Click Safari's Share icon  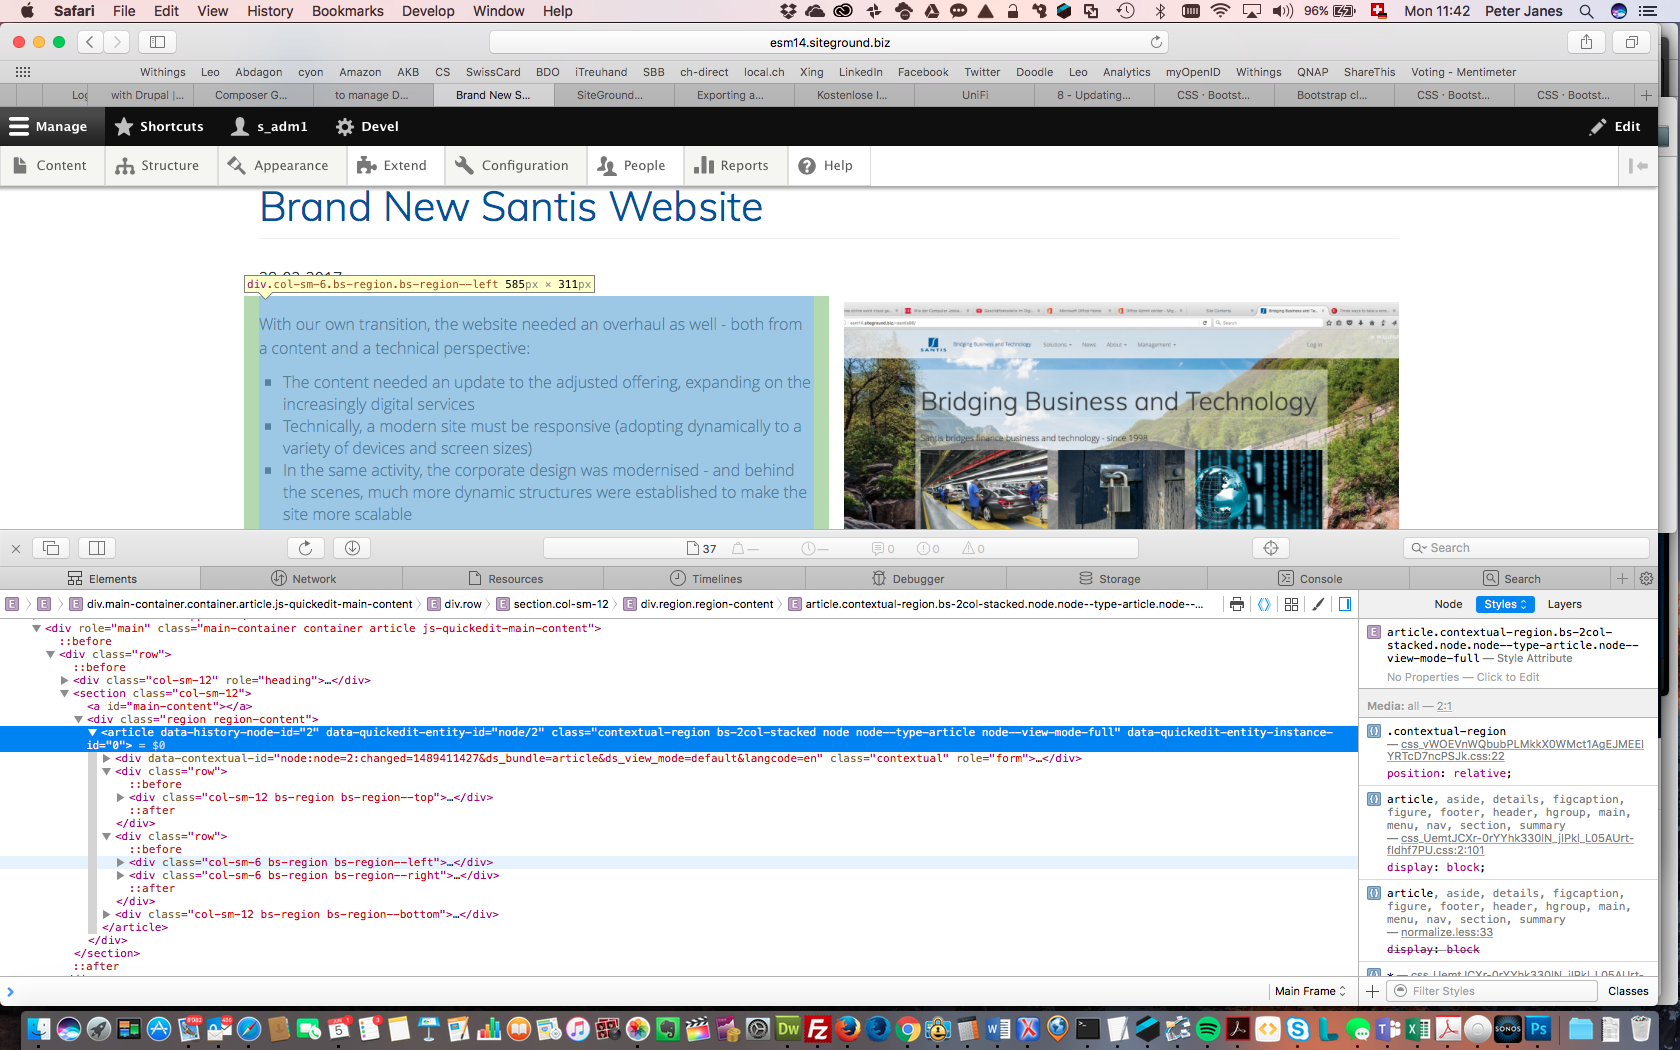click(1586, 42)
